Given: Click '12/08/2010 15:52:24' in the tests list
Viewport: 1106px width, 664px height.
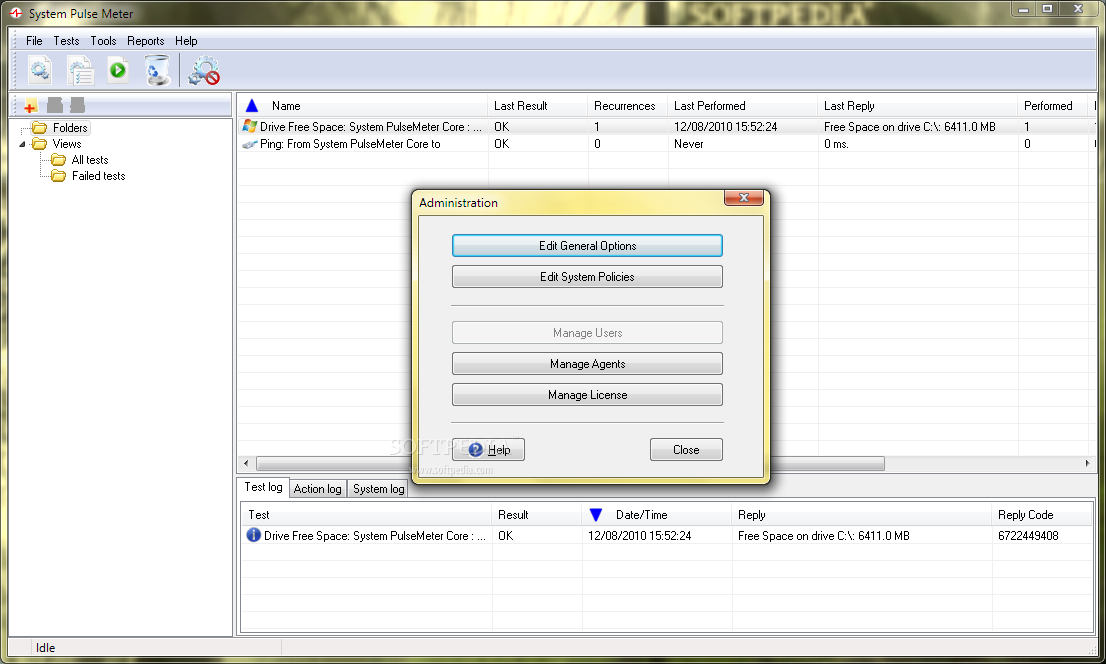Looking at the screenshot, I should 725,127.
